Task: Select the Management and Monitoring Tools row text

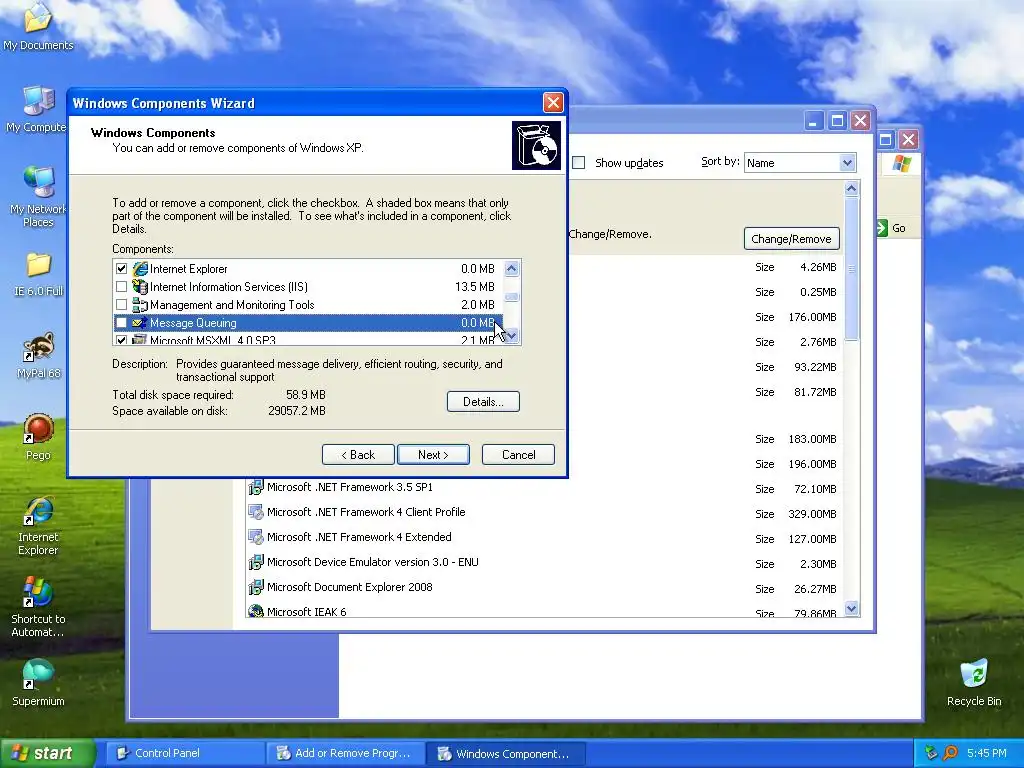Action: click(x=232, y=304)
